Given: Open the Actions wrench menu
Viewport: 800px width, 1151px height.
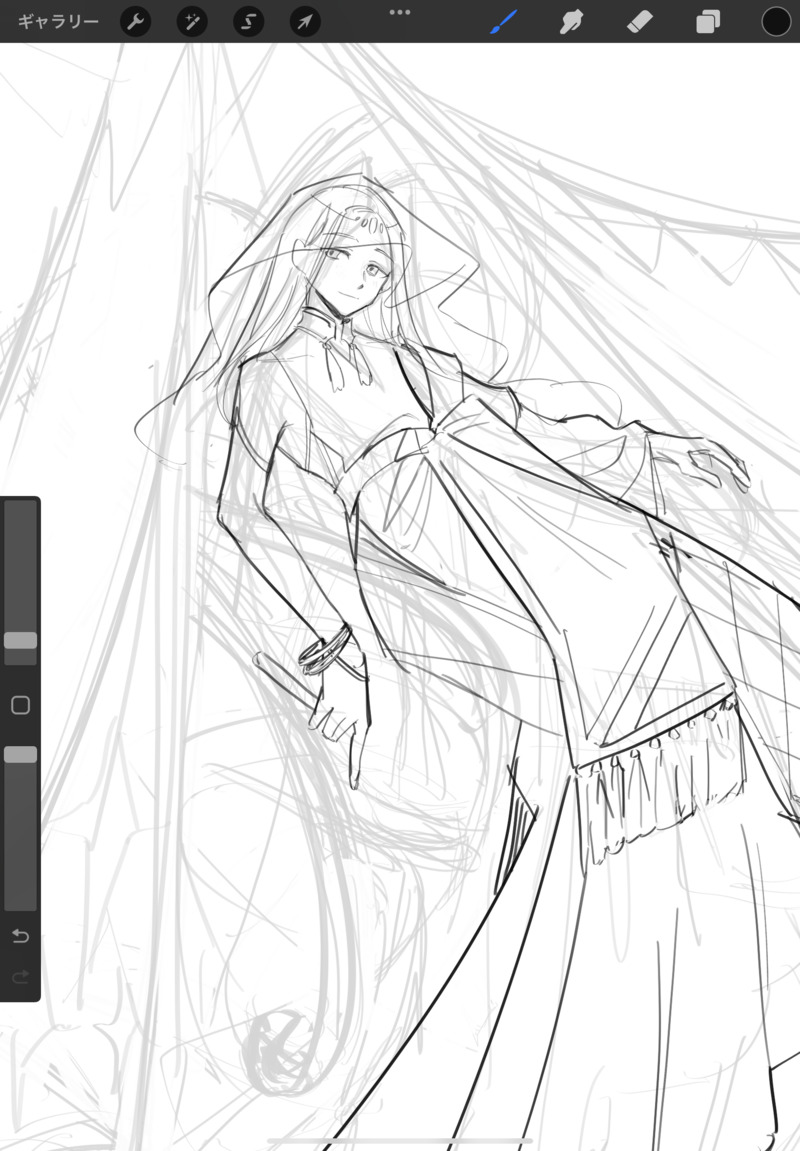Looking at the screenshot, I should click(x=135, y=21).
